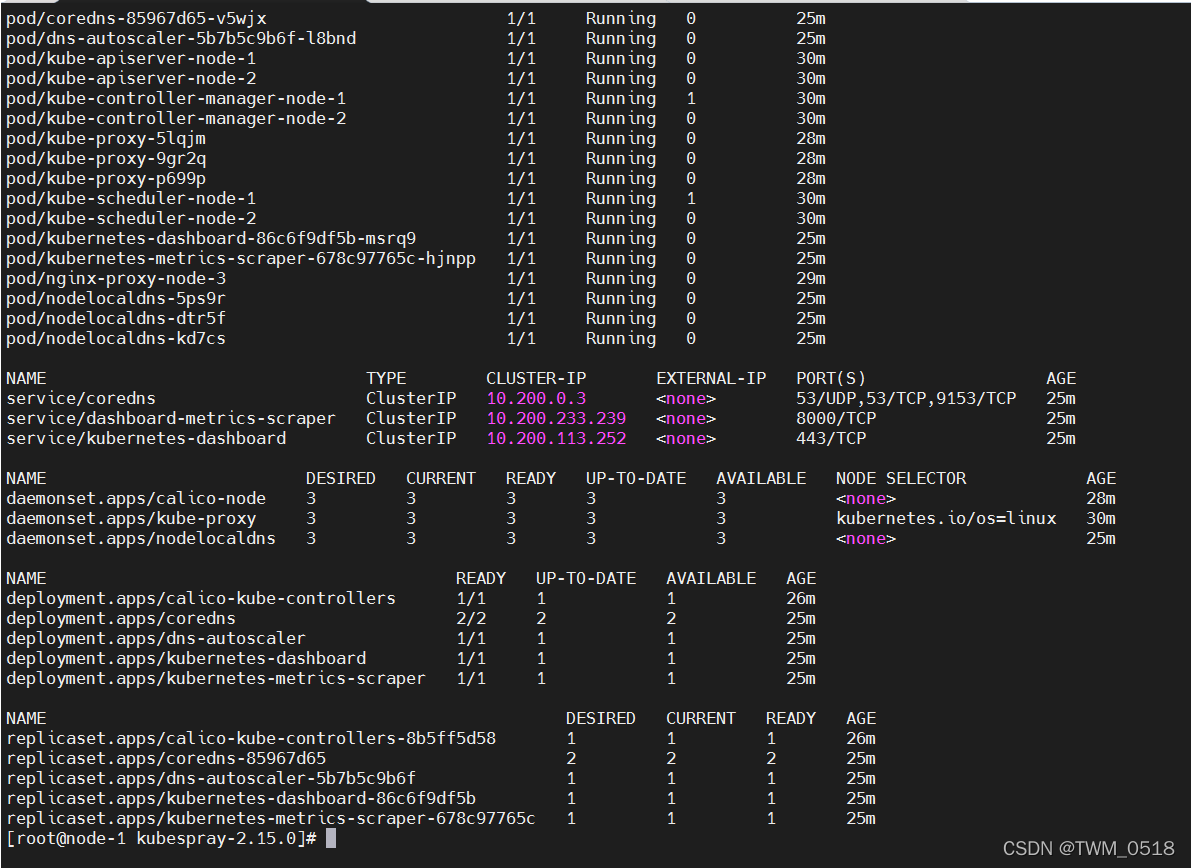1191x868 pixels.
Task: Click the terminal cursor at the prompt
Action: click(x=331, y=838)
